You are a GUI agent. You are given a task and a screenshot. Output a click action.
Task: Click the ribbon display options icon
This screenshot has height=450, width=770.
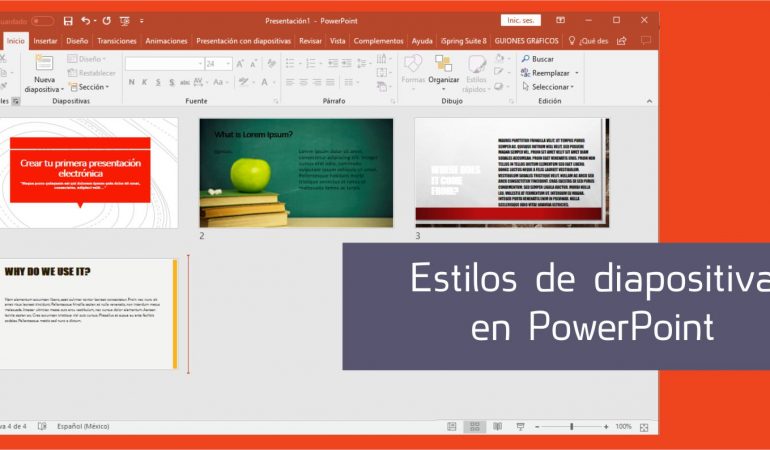point(560,20)
